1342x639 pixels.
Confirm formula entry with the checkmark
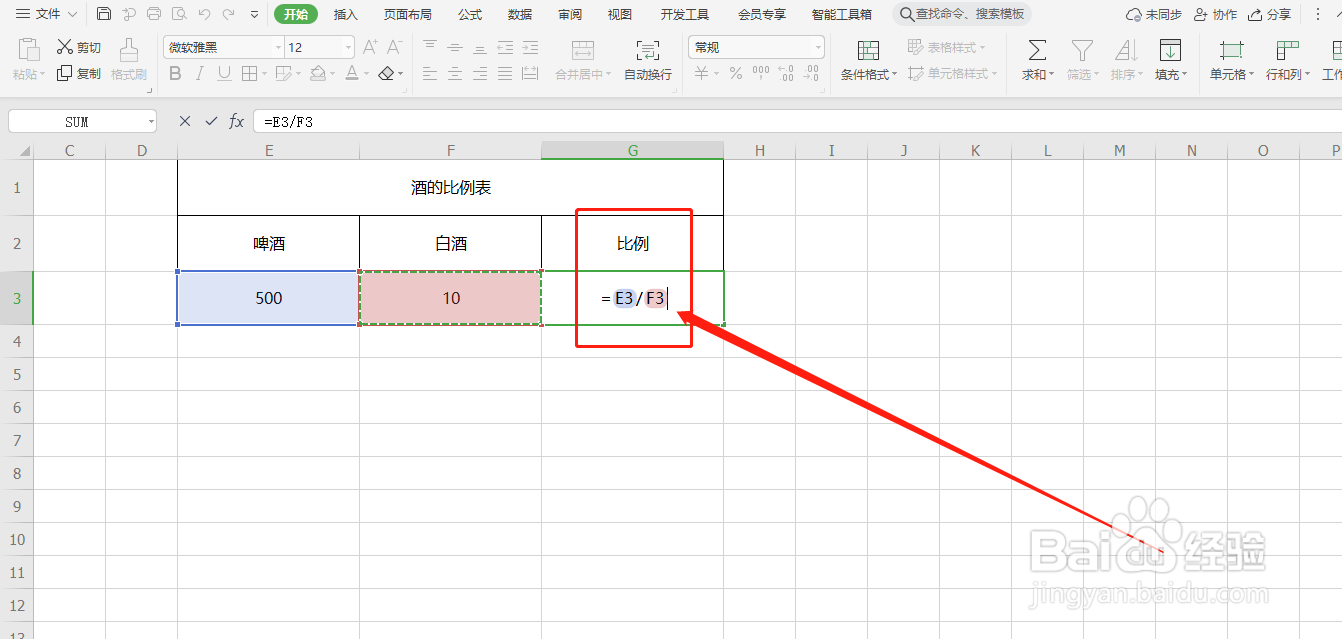pos(210,121)
